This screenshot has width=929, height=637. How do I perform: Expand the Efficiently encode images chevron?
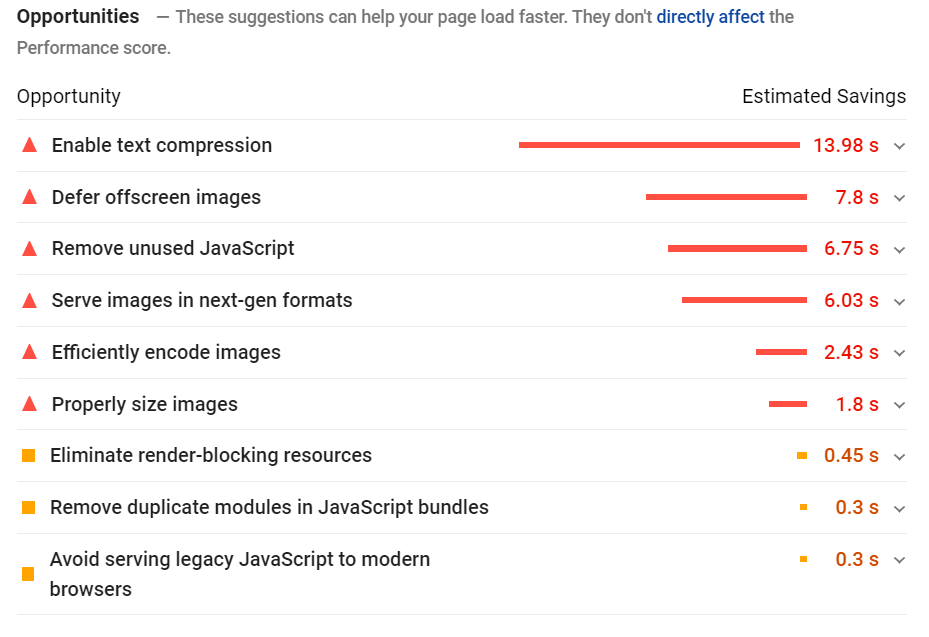(899, 353)
